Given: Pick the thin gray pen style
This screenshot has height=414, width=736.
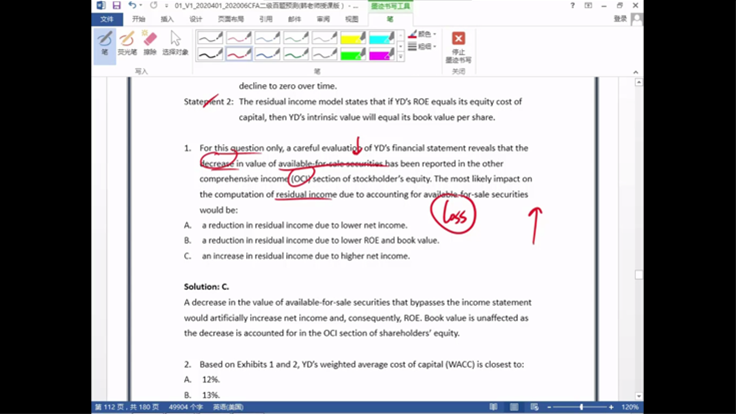Looking at the screenshot, I should pos(324,38).
